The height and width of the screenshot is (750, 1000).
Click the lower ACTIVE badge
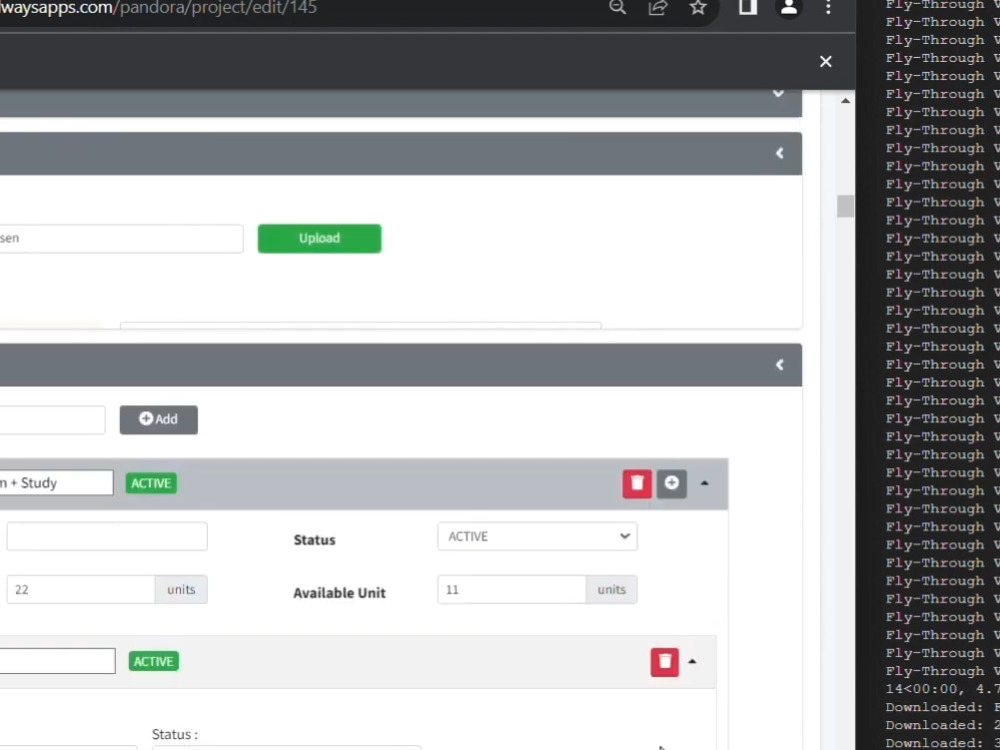[153, 661]
